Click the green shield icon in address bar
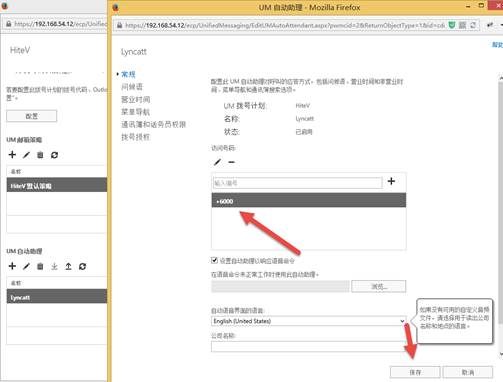 click(452, 25)
